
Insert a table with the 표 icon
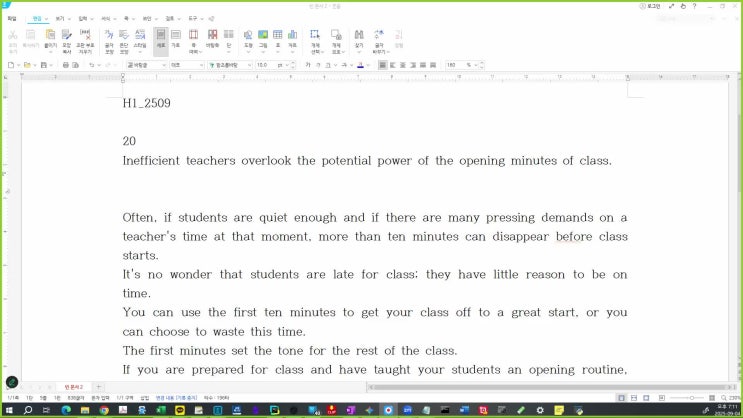click(x=277, y=38)
